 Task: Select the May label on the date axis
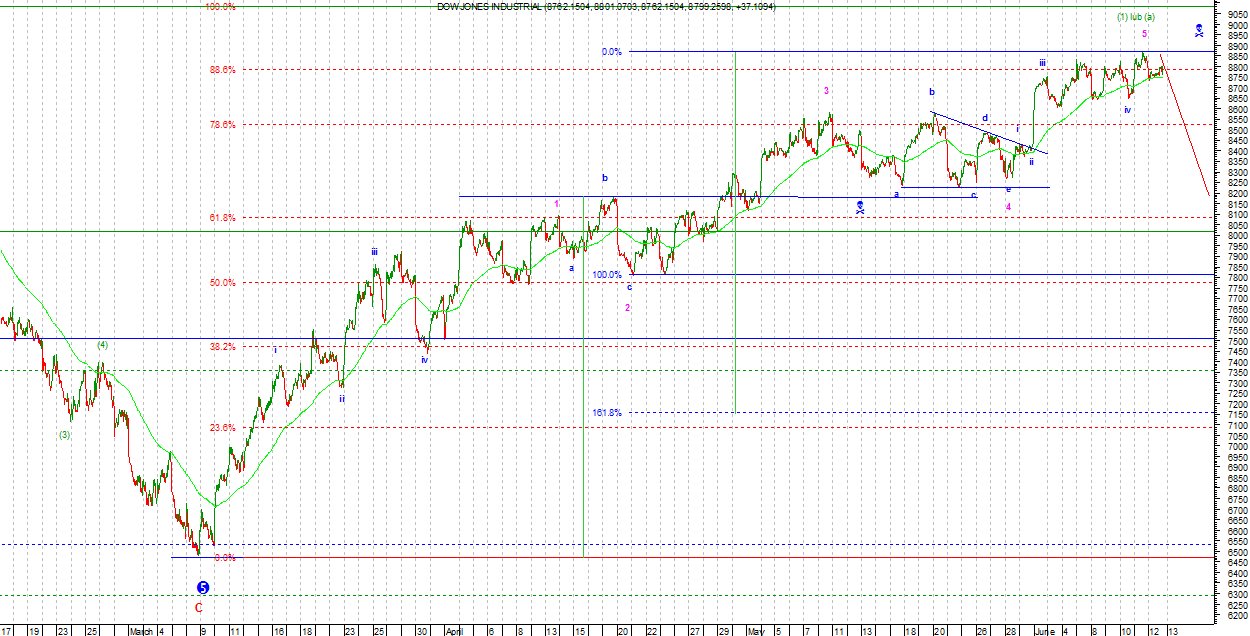(754, 631)
